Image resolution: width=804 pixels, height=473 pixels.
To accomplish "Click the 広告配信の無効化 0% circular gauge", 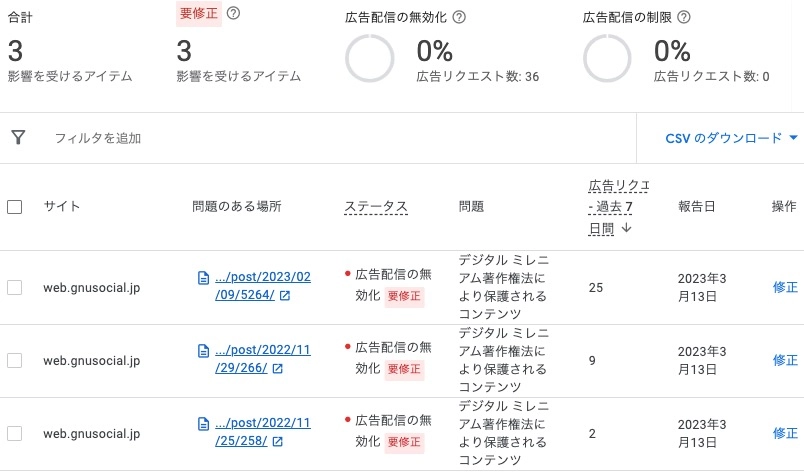I will pos(370,59).
